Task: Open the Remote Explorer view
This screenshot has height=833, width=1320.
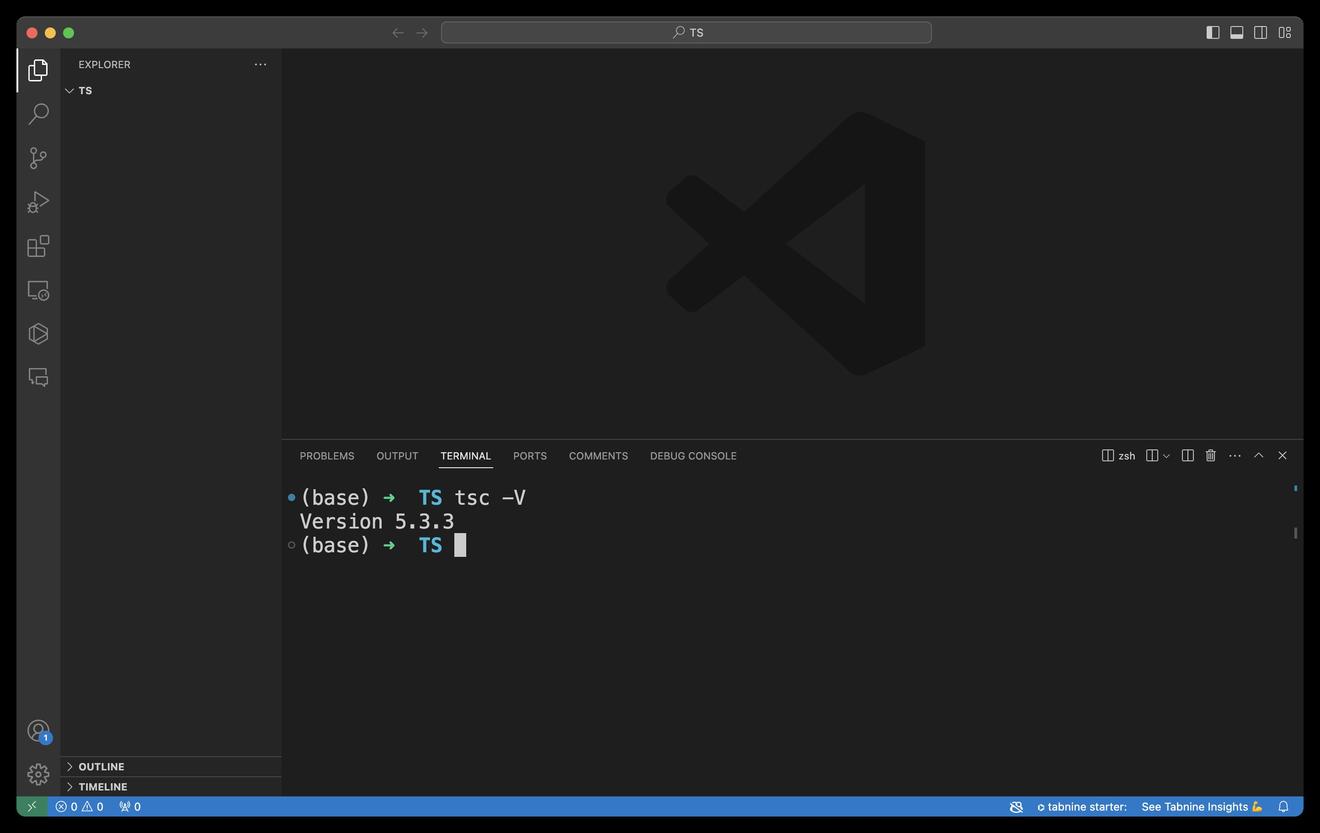Action: pyautogui.click(x=38, y=290)
